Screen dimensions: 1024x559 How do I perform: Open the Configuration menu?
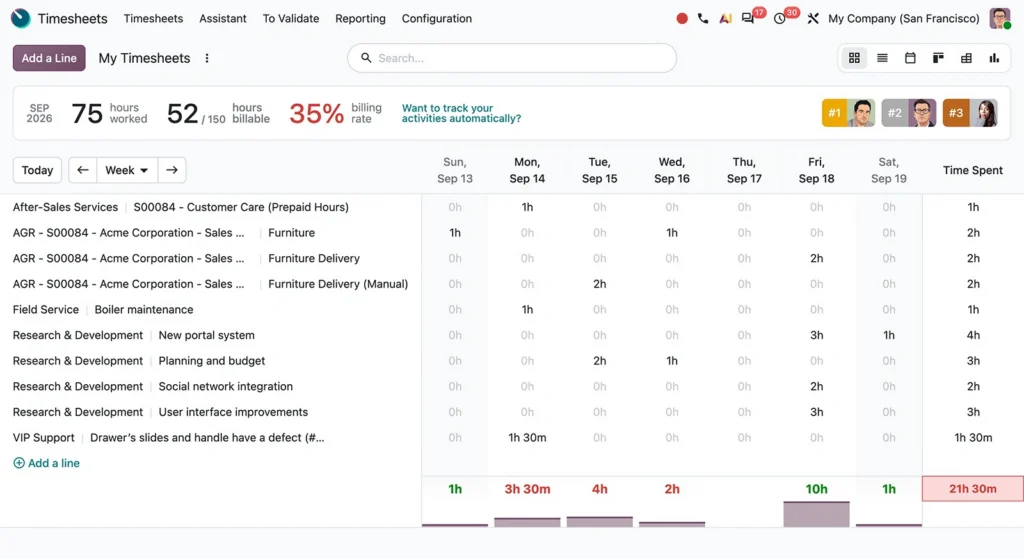click(437, 18)
